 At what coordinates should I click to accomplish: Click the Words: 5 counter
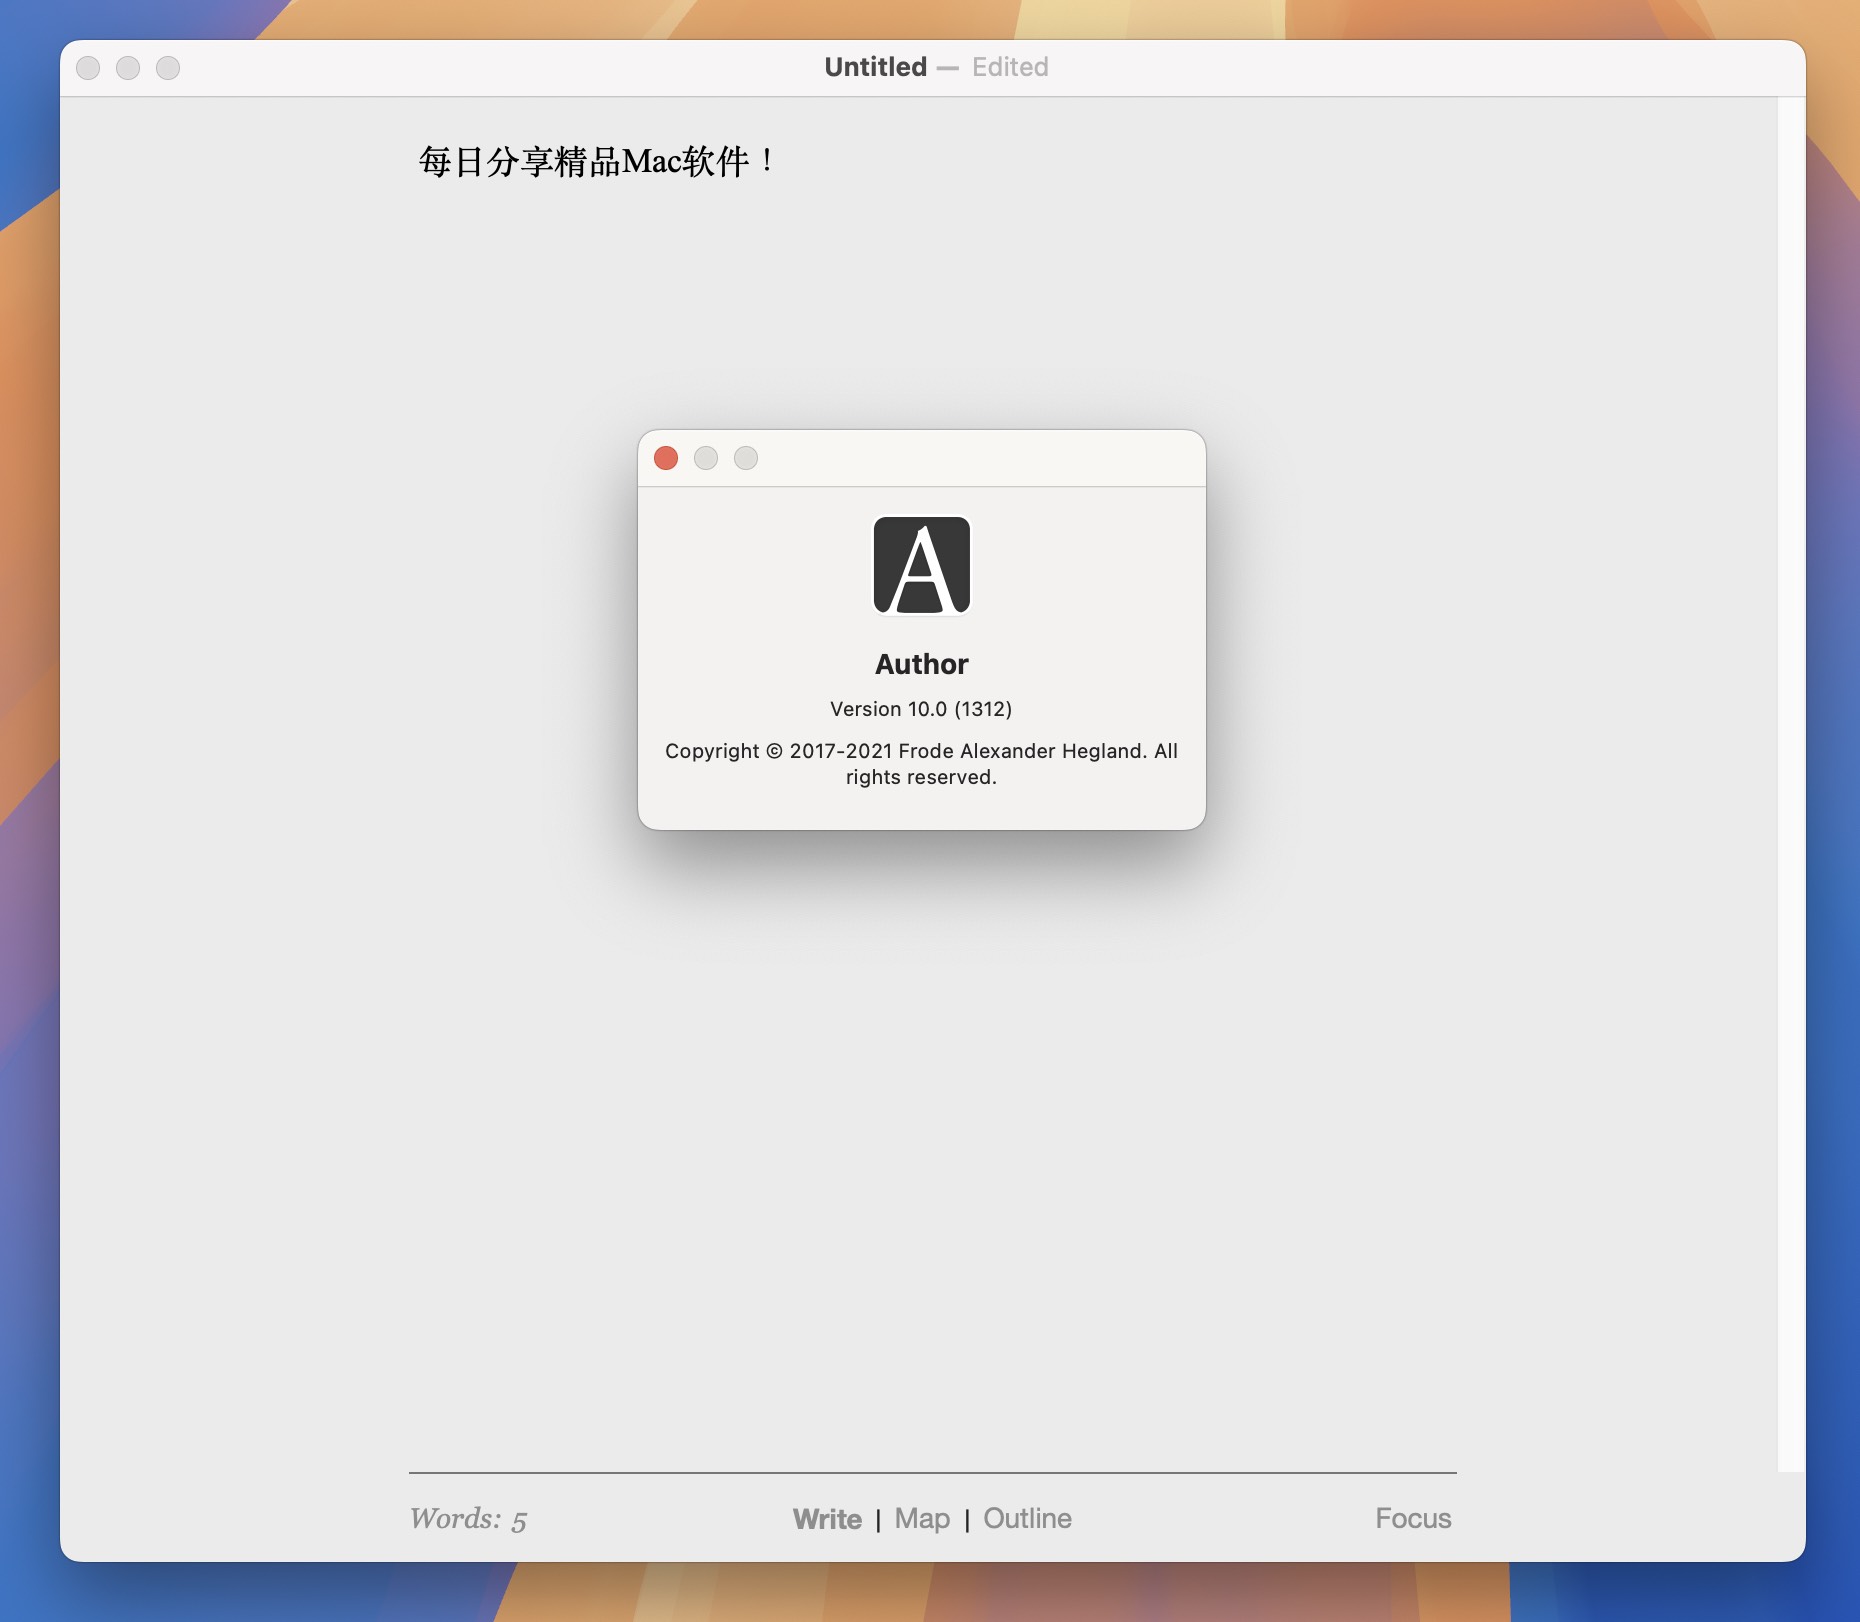click(468, 1519)
